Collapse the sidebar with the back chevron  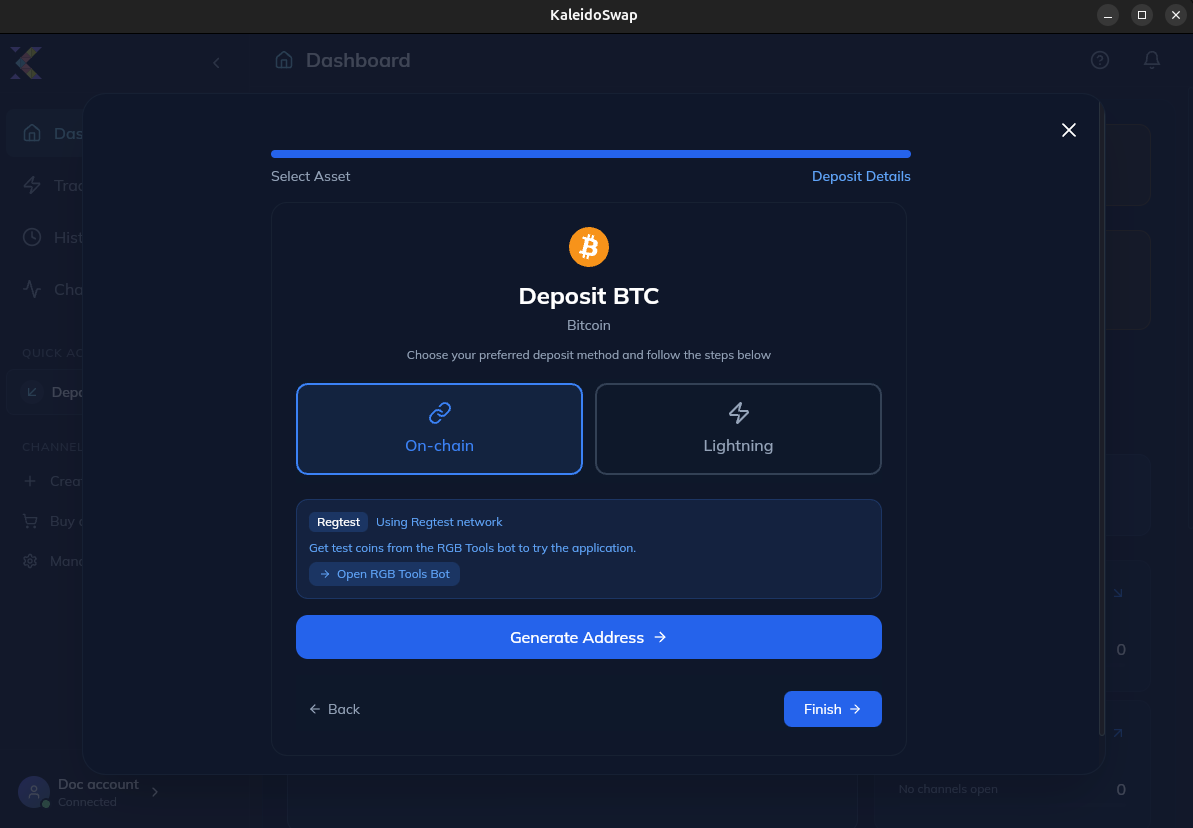(x=216, y=62)
